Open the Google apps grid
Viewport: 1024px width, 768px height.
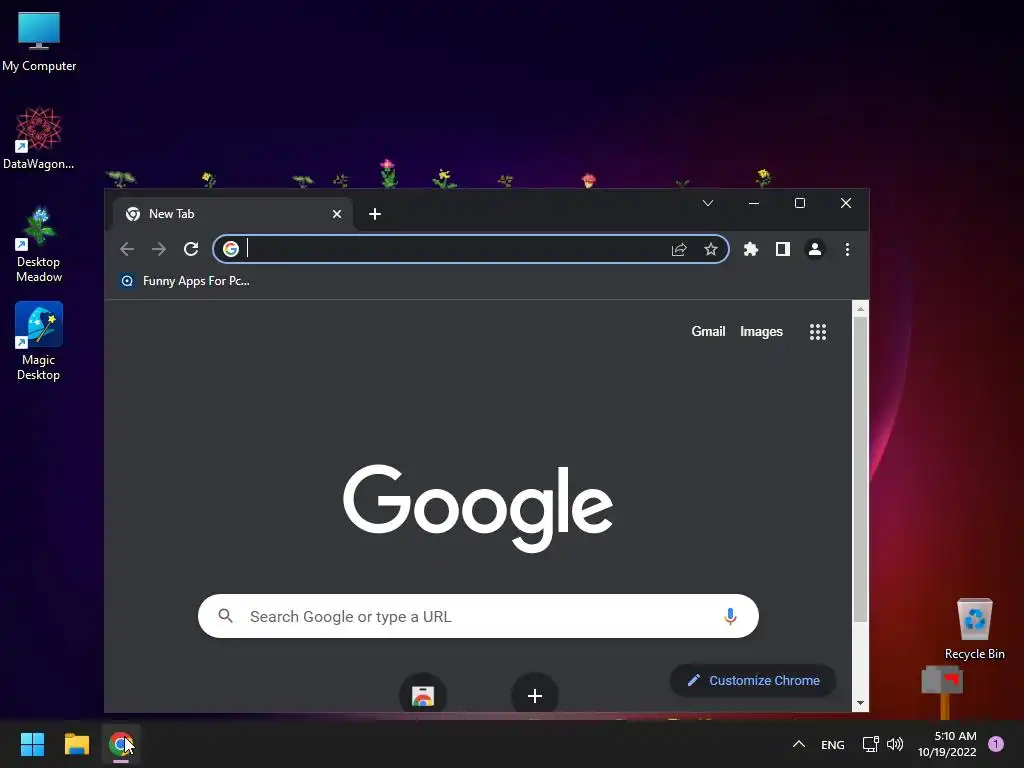pyautogui.click(x=818, y=332)
